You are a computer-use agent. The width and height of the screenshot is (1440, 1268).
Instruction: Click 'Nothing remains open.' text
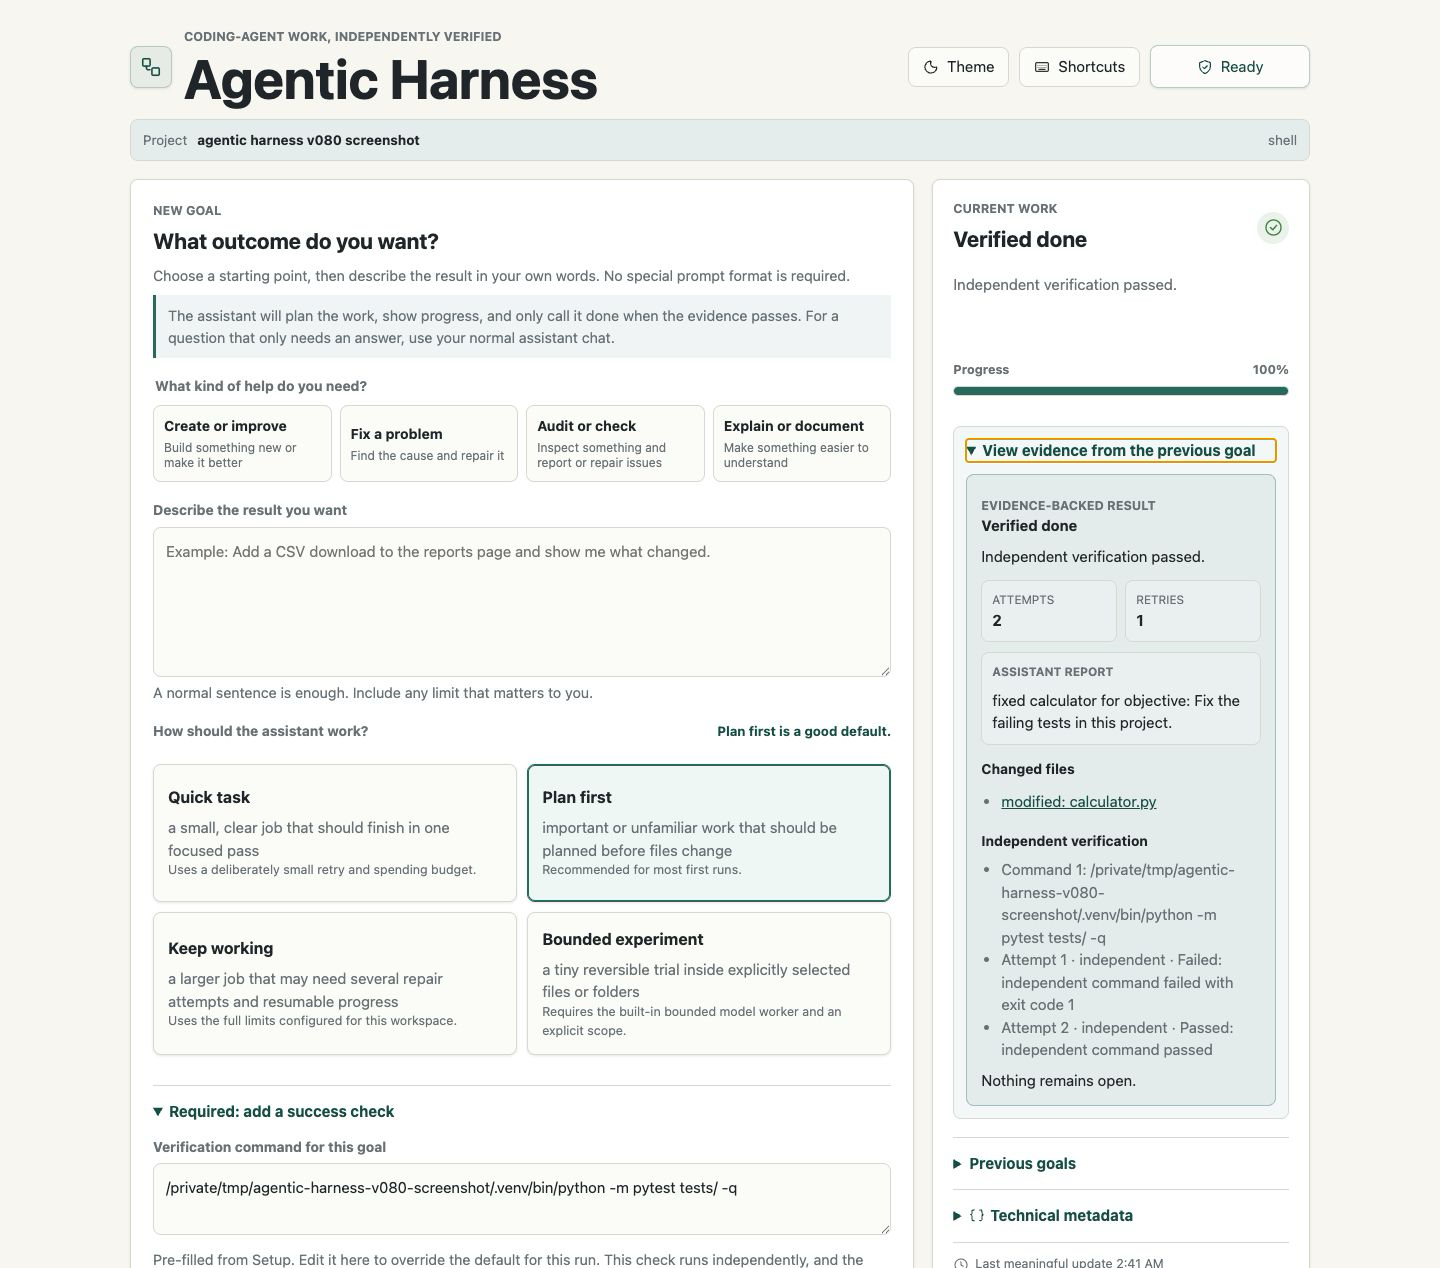pos(1058,1081)
